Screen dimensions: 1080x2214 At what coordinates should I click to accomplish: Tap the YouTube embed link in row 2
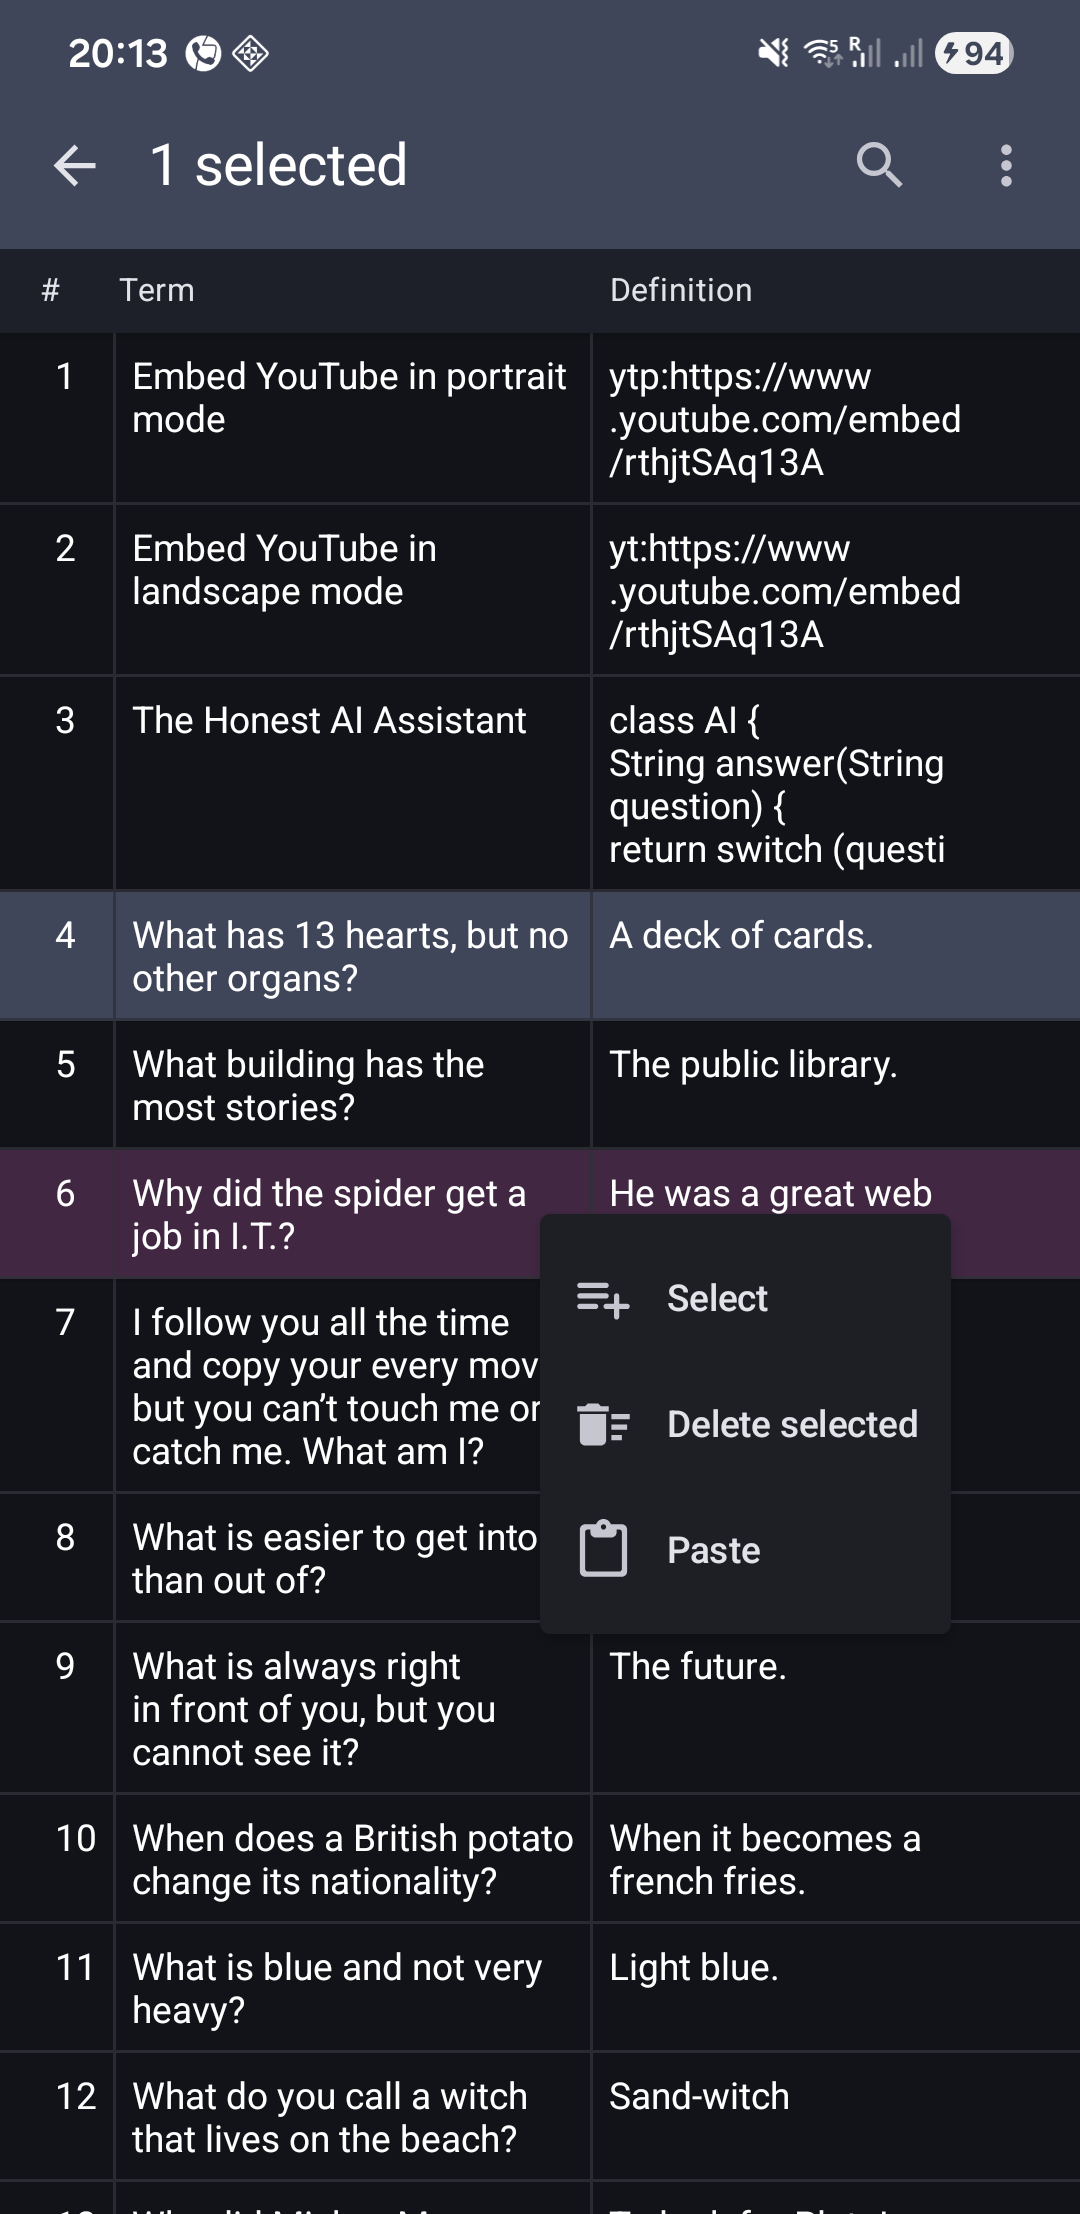point(785,591)
